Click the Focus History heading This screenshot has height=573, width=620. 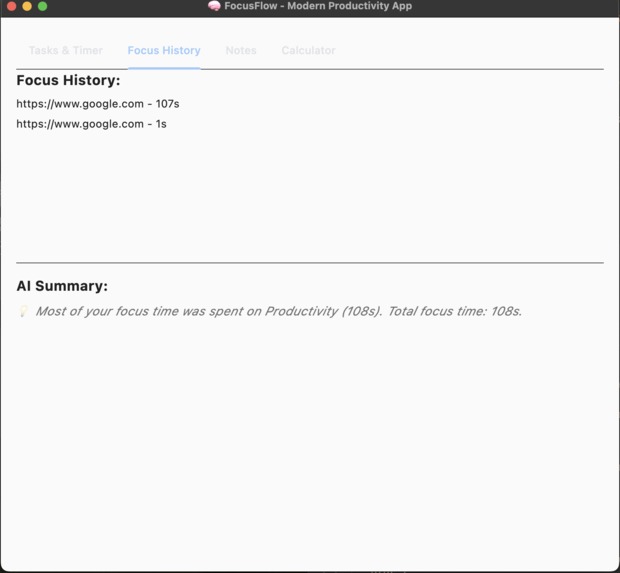(x=68, y=80)
